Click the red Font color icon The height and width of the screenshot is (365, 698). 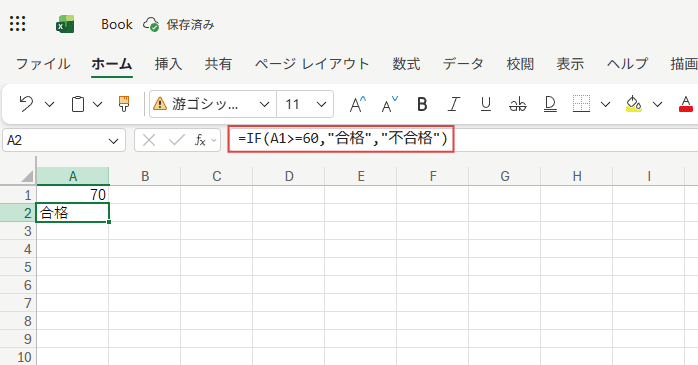pyautogui.click(x=686, y=104)
